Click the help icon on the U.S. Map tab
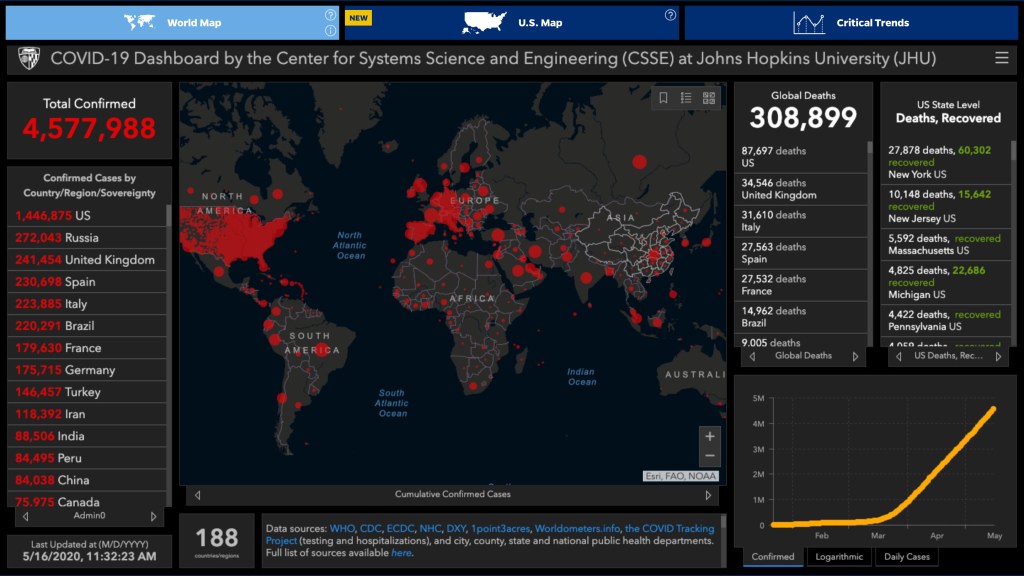 670,15
